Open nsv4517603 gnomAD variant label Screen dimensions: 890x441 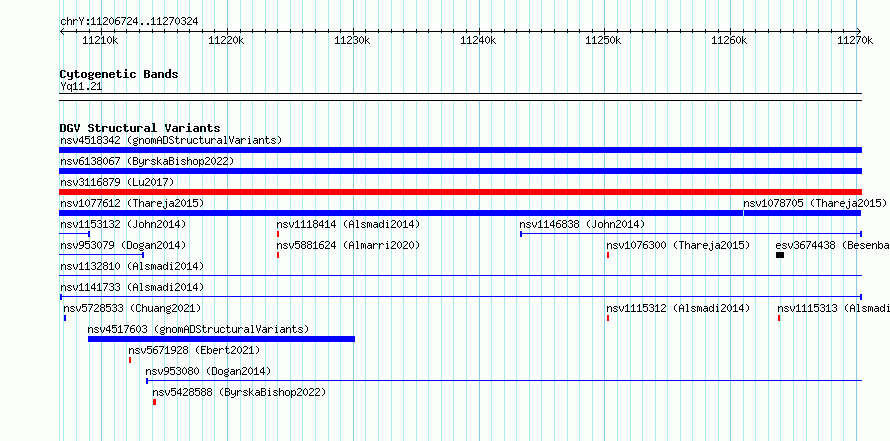pos(198,329)
